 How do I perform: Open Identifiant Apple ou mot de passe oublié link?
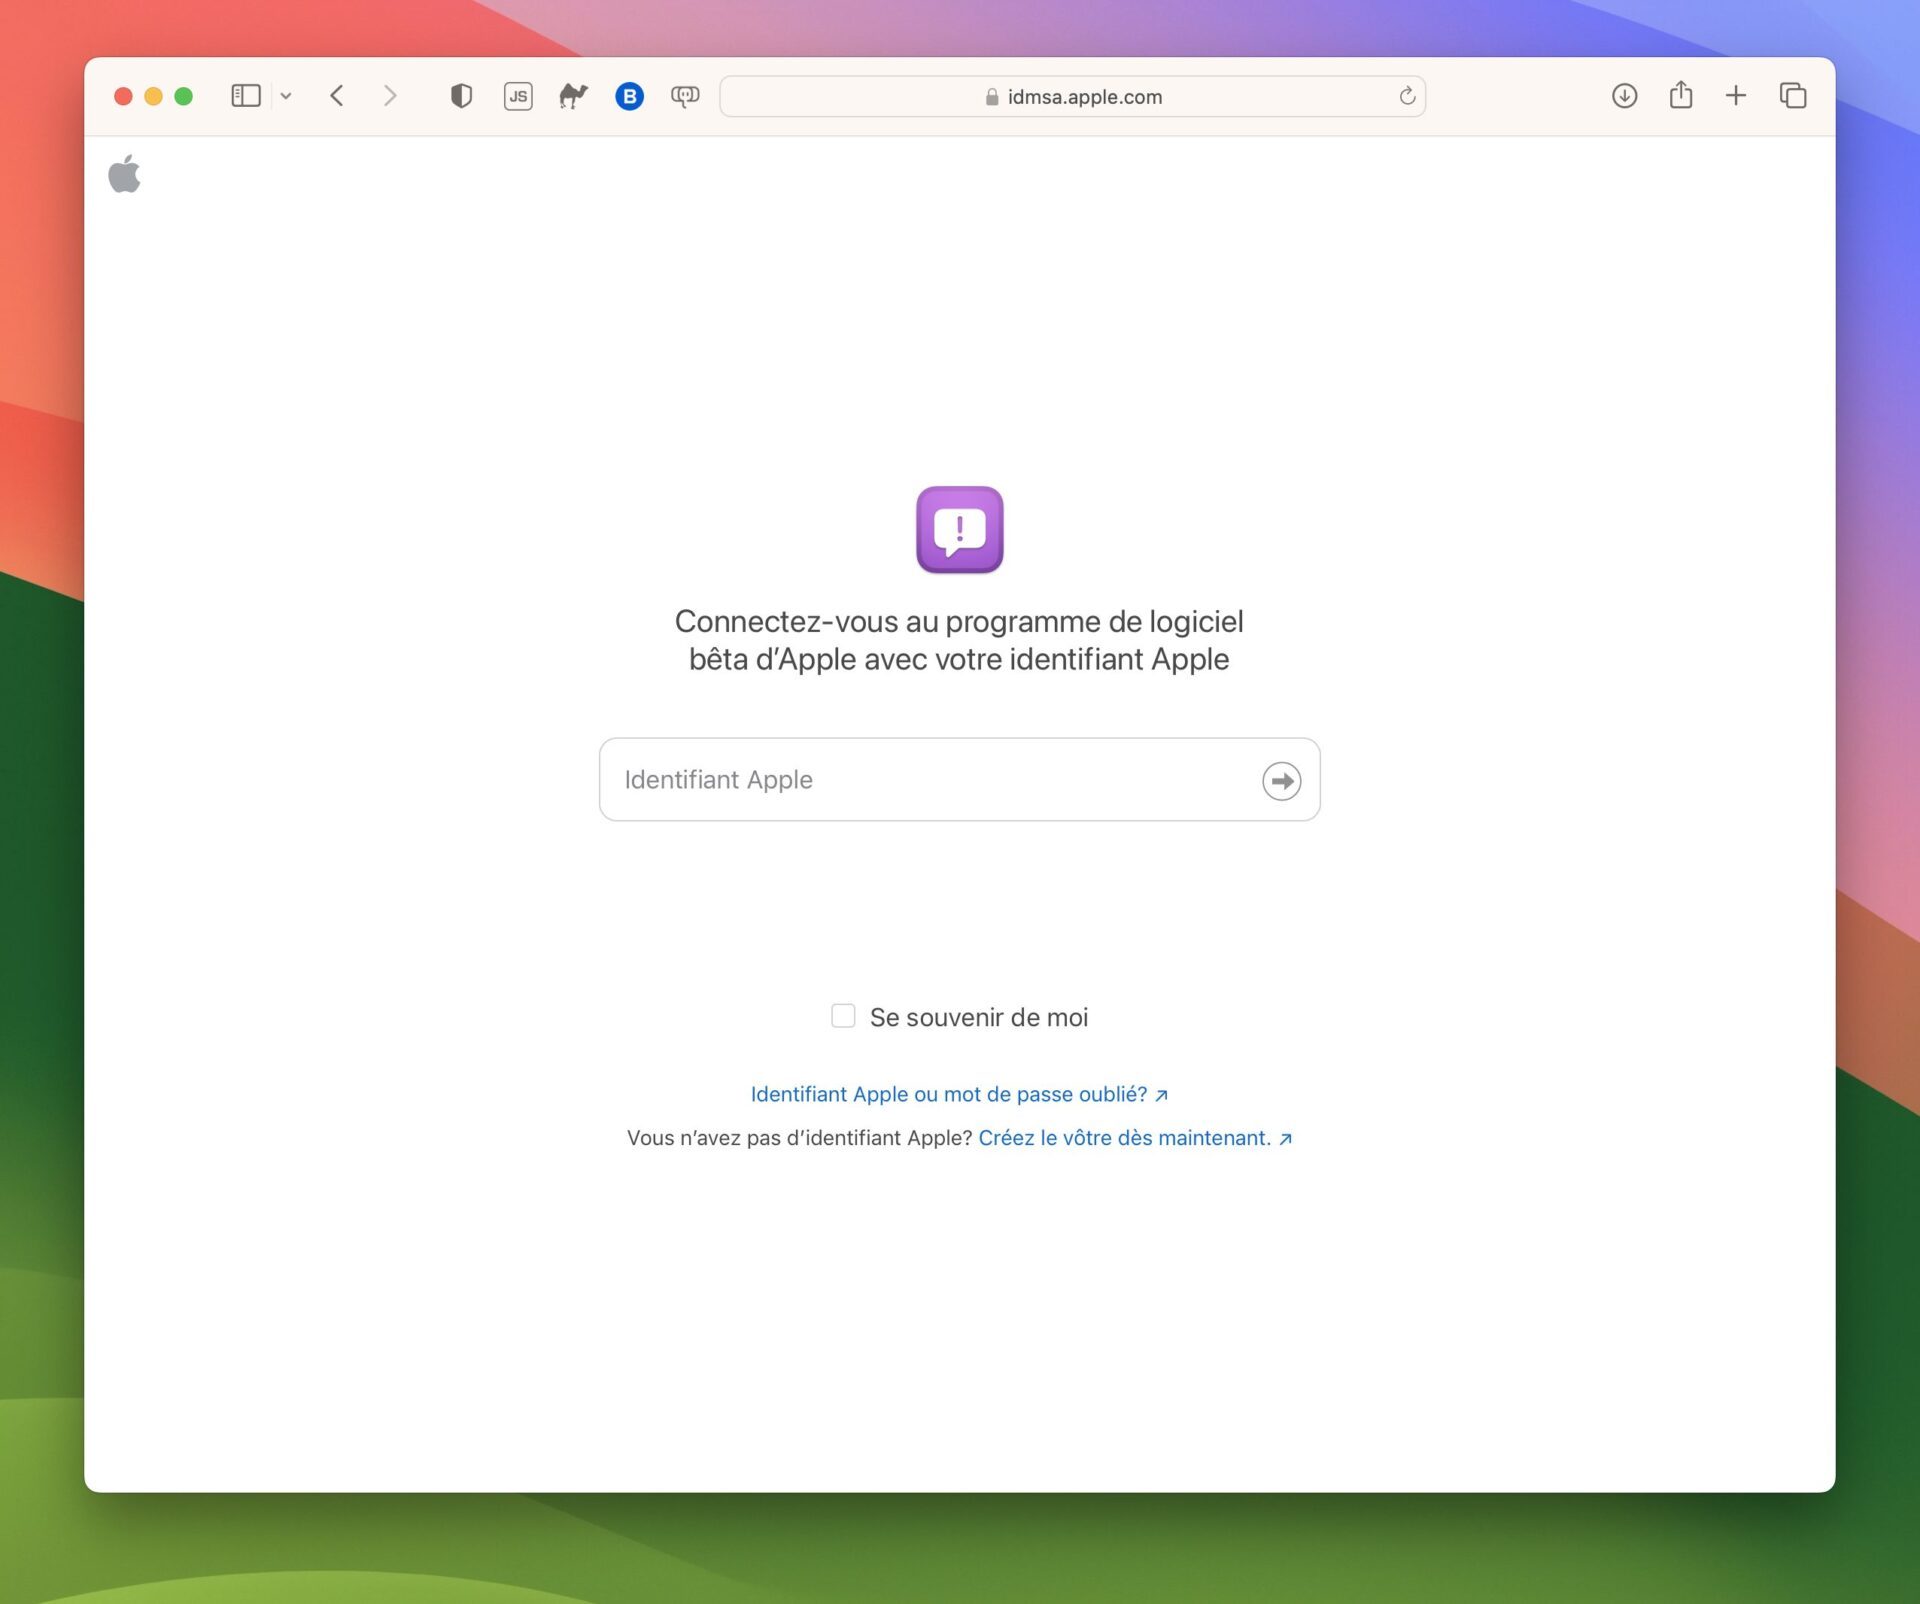pos(959,1094)
